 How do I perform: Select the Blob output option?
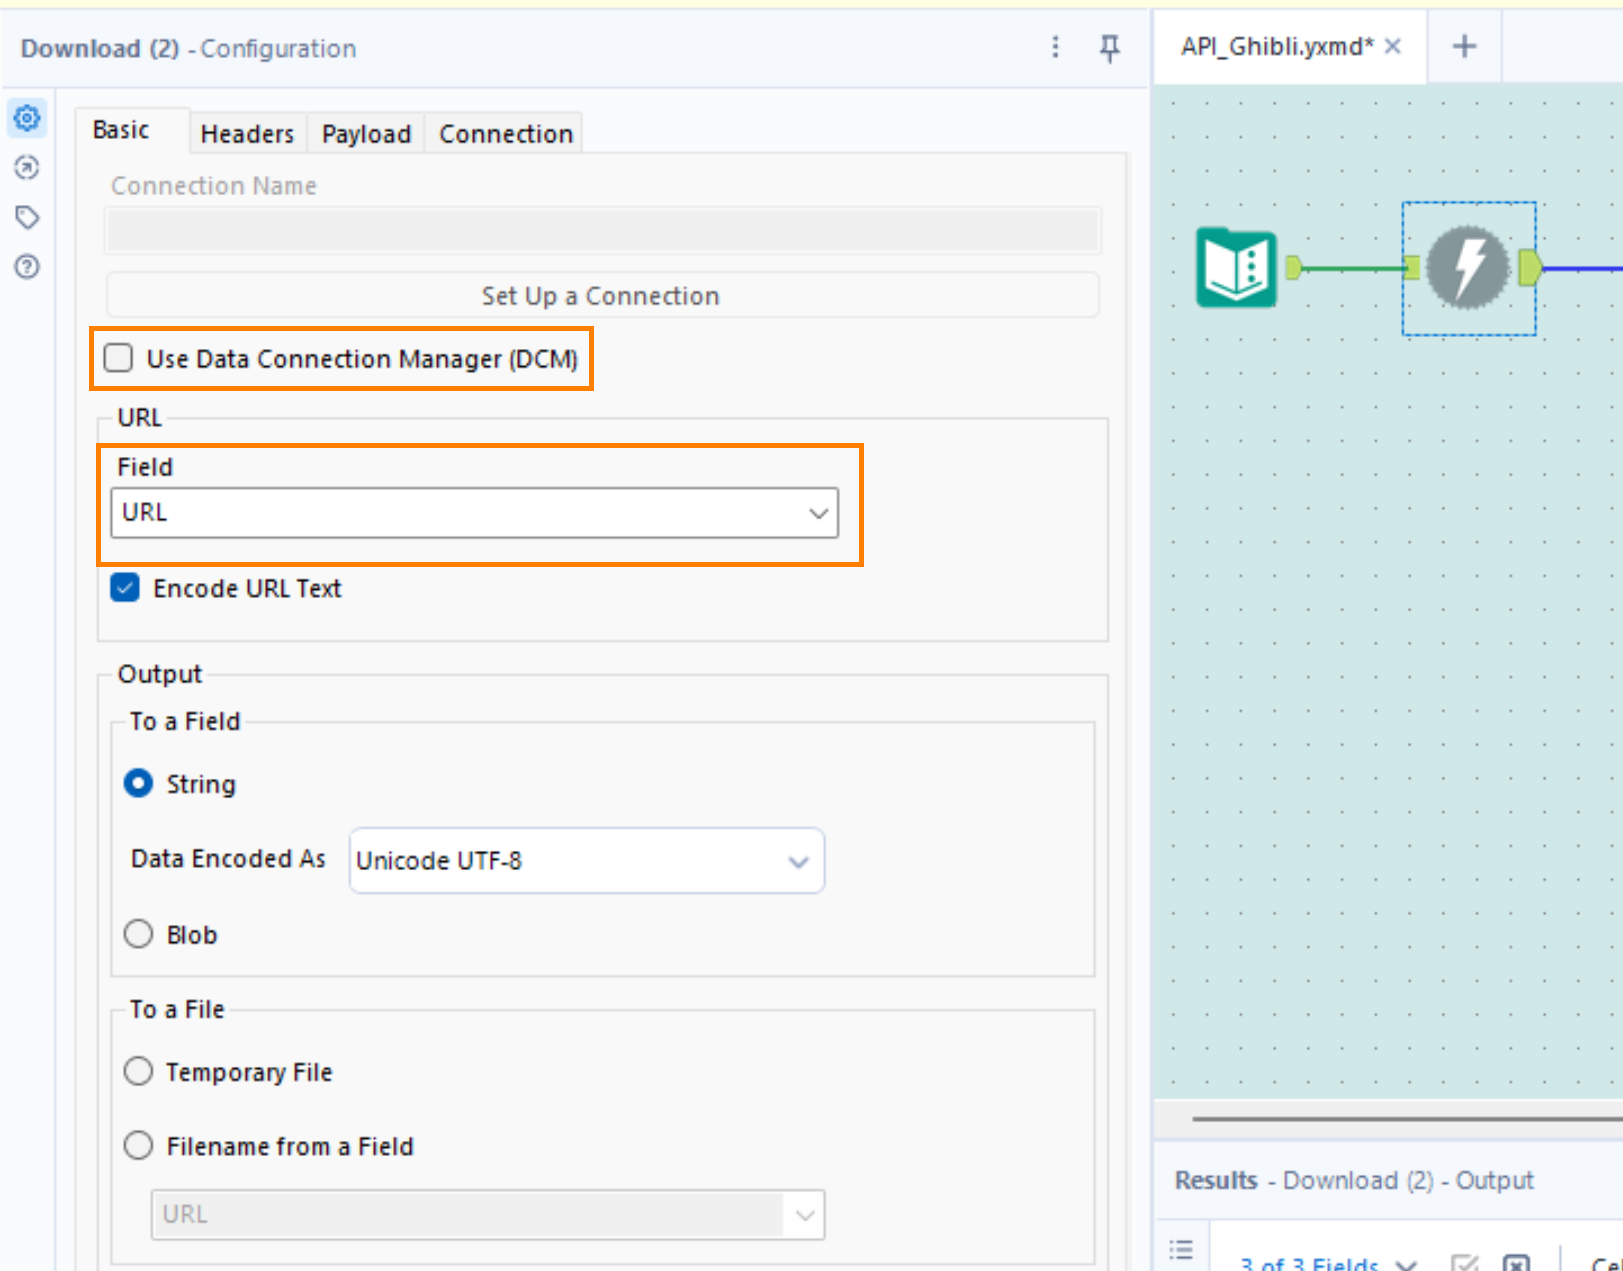[x=138, y=934]
